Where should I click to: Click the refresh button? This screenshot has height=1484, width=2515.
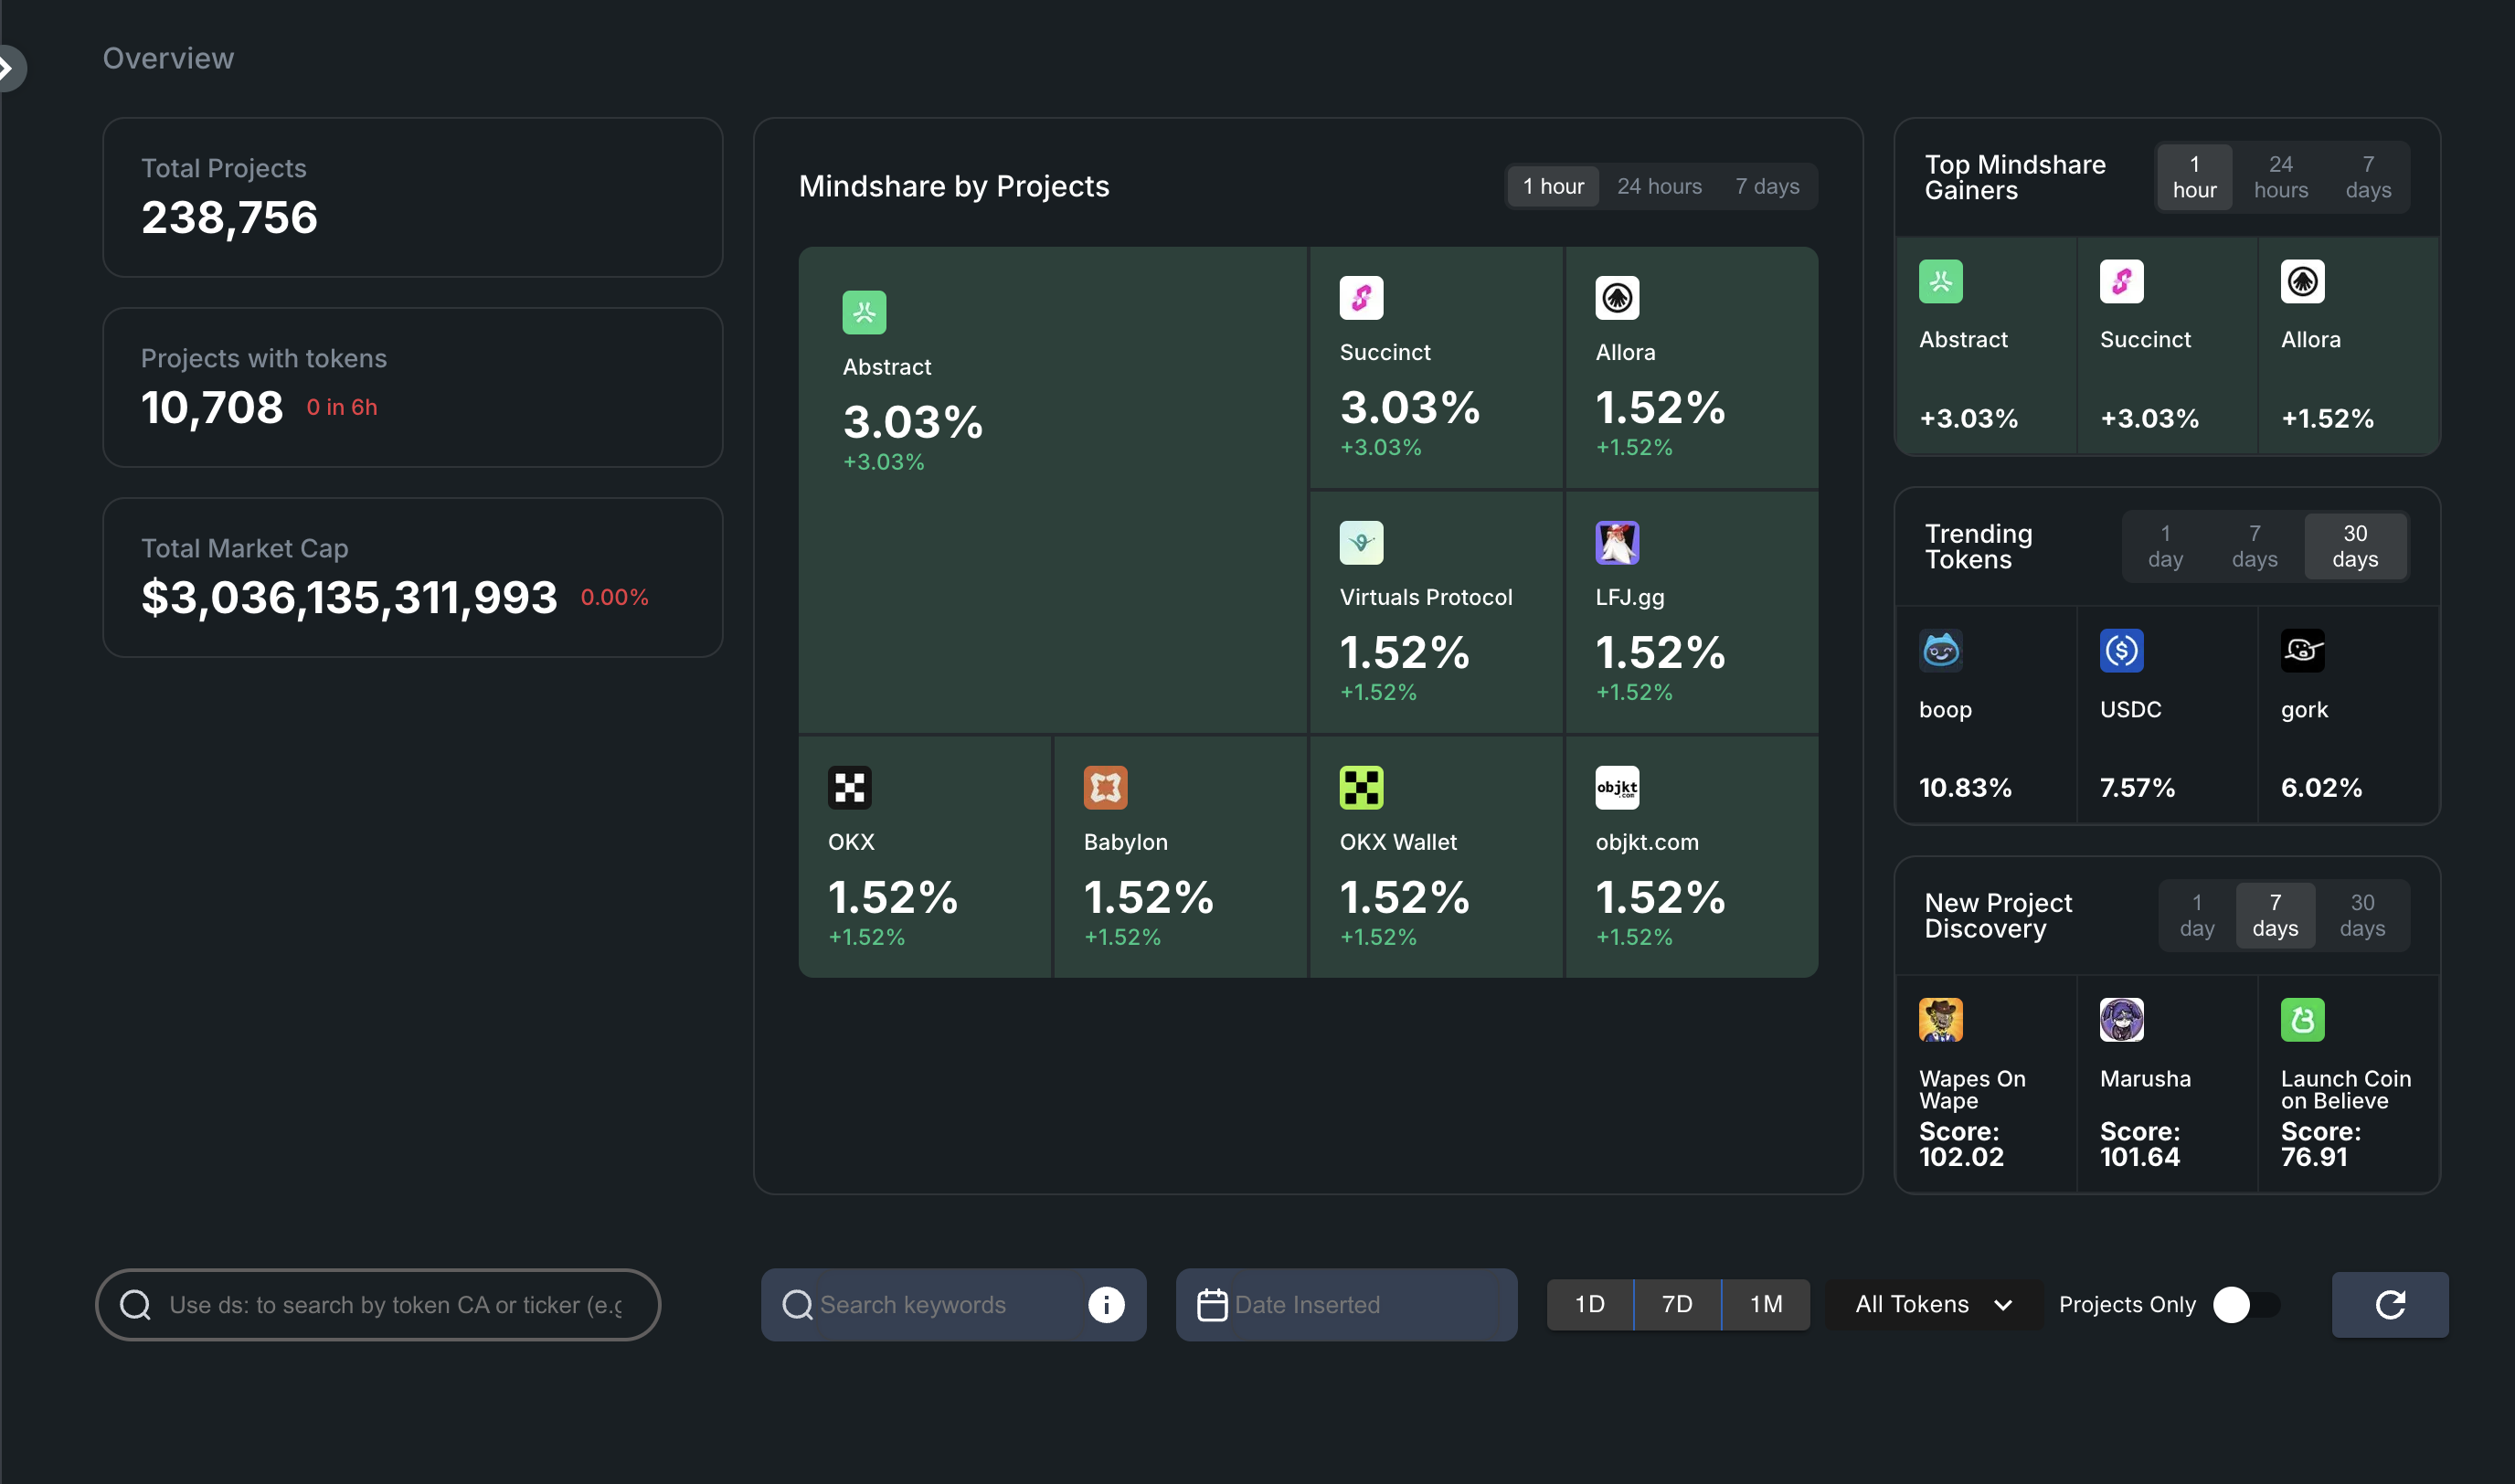(x=2390, y=1304)
